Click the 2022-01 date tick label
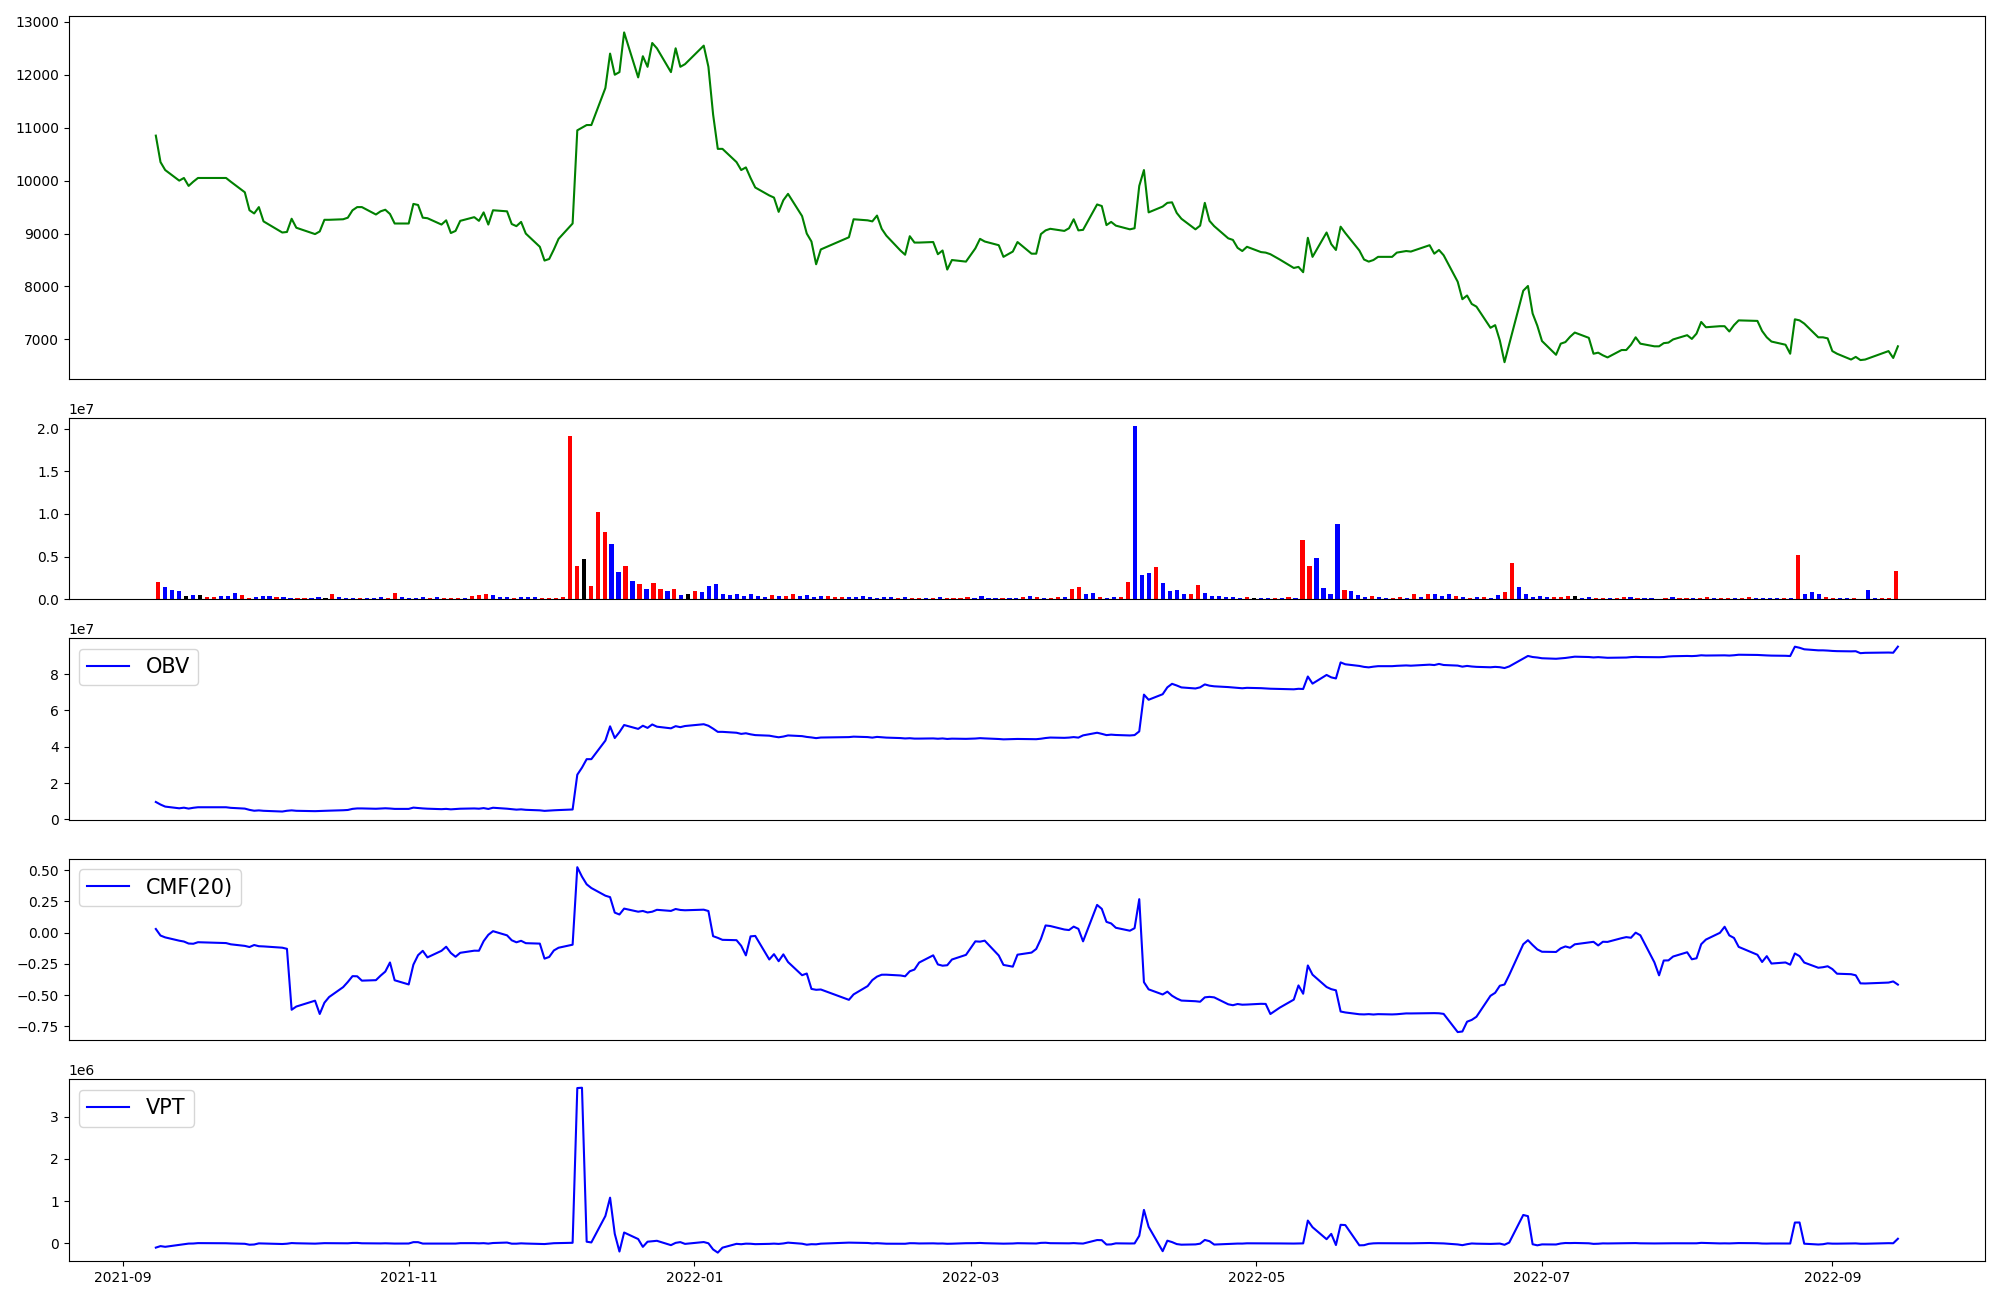This screenshot has height=1300, width=2000. tap(694, 1277)
